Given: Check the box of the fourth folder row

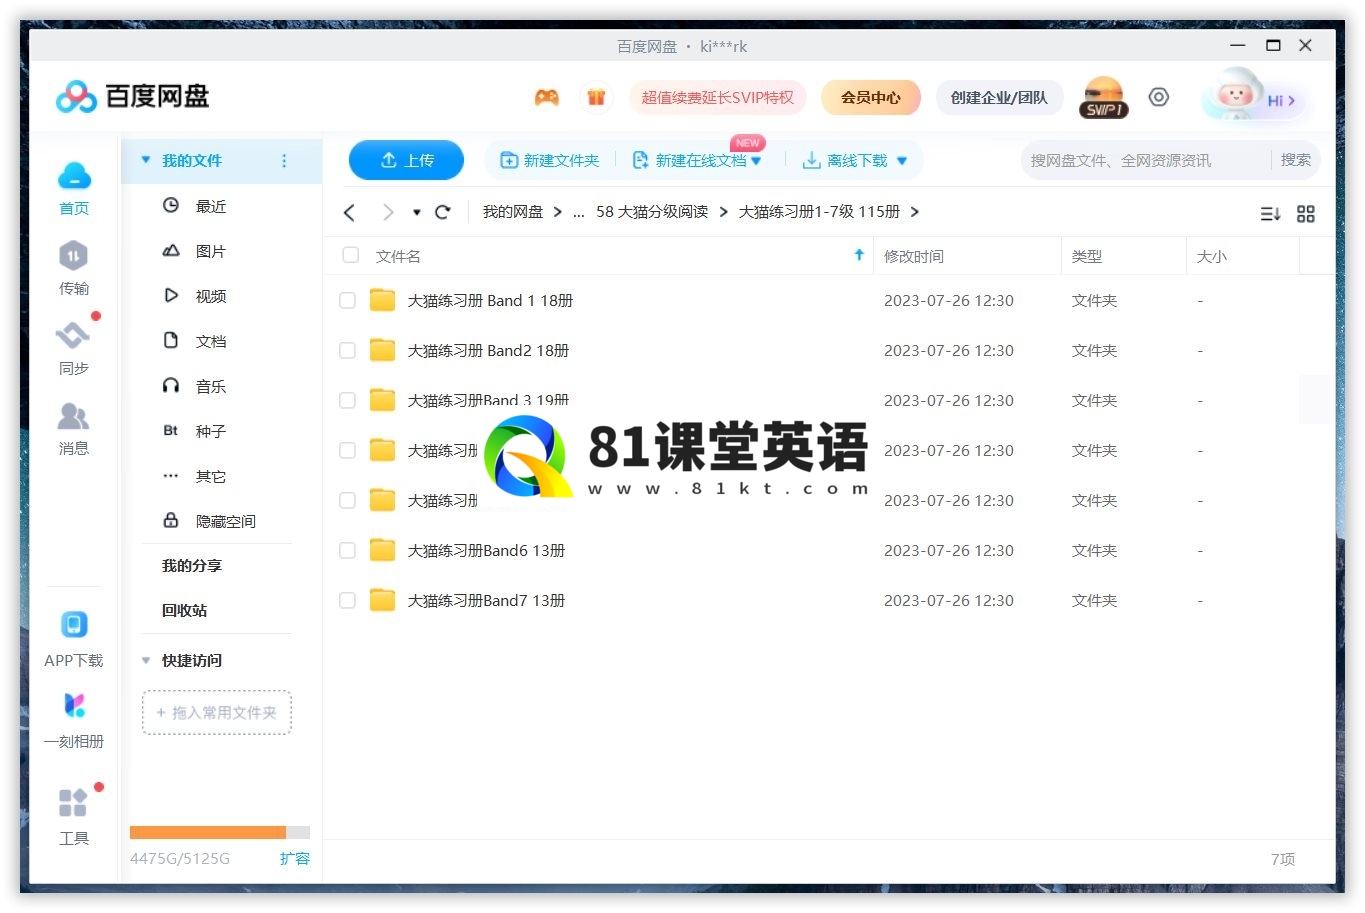Looking at the screenshot, I should 347,450.
